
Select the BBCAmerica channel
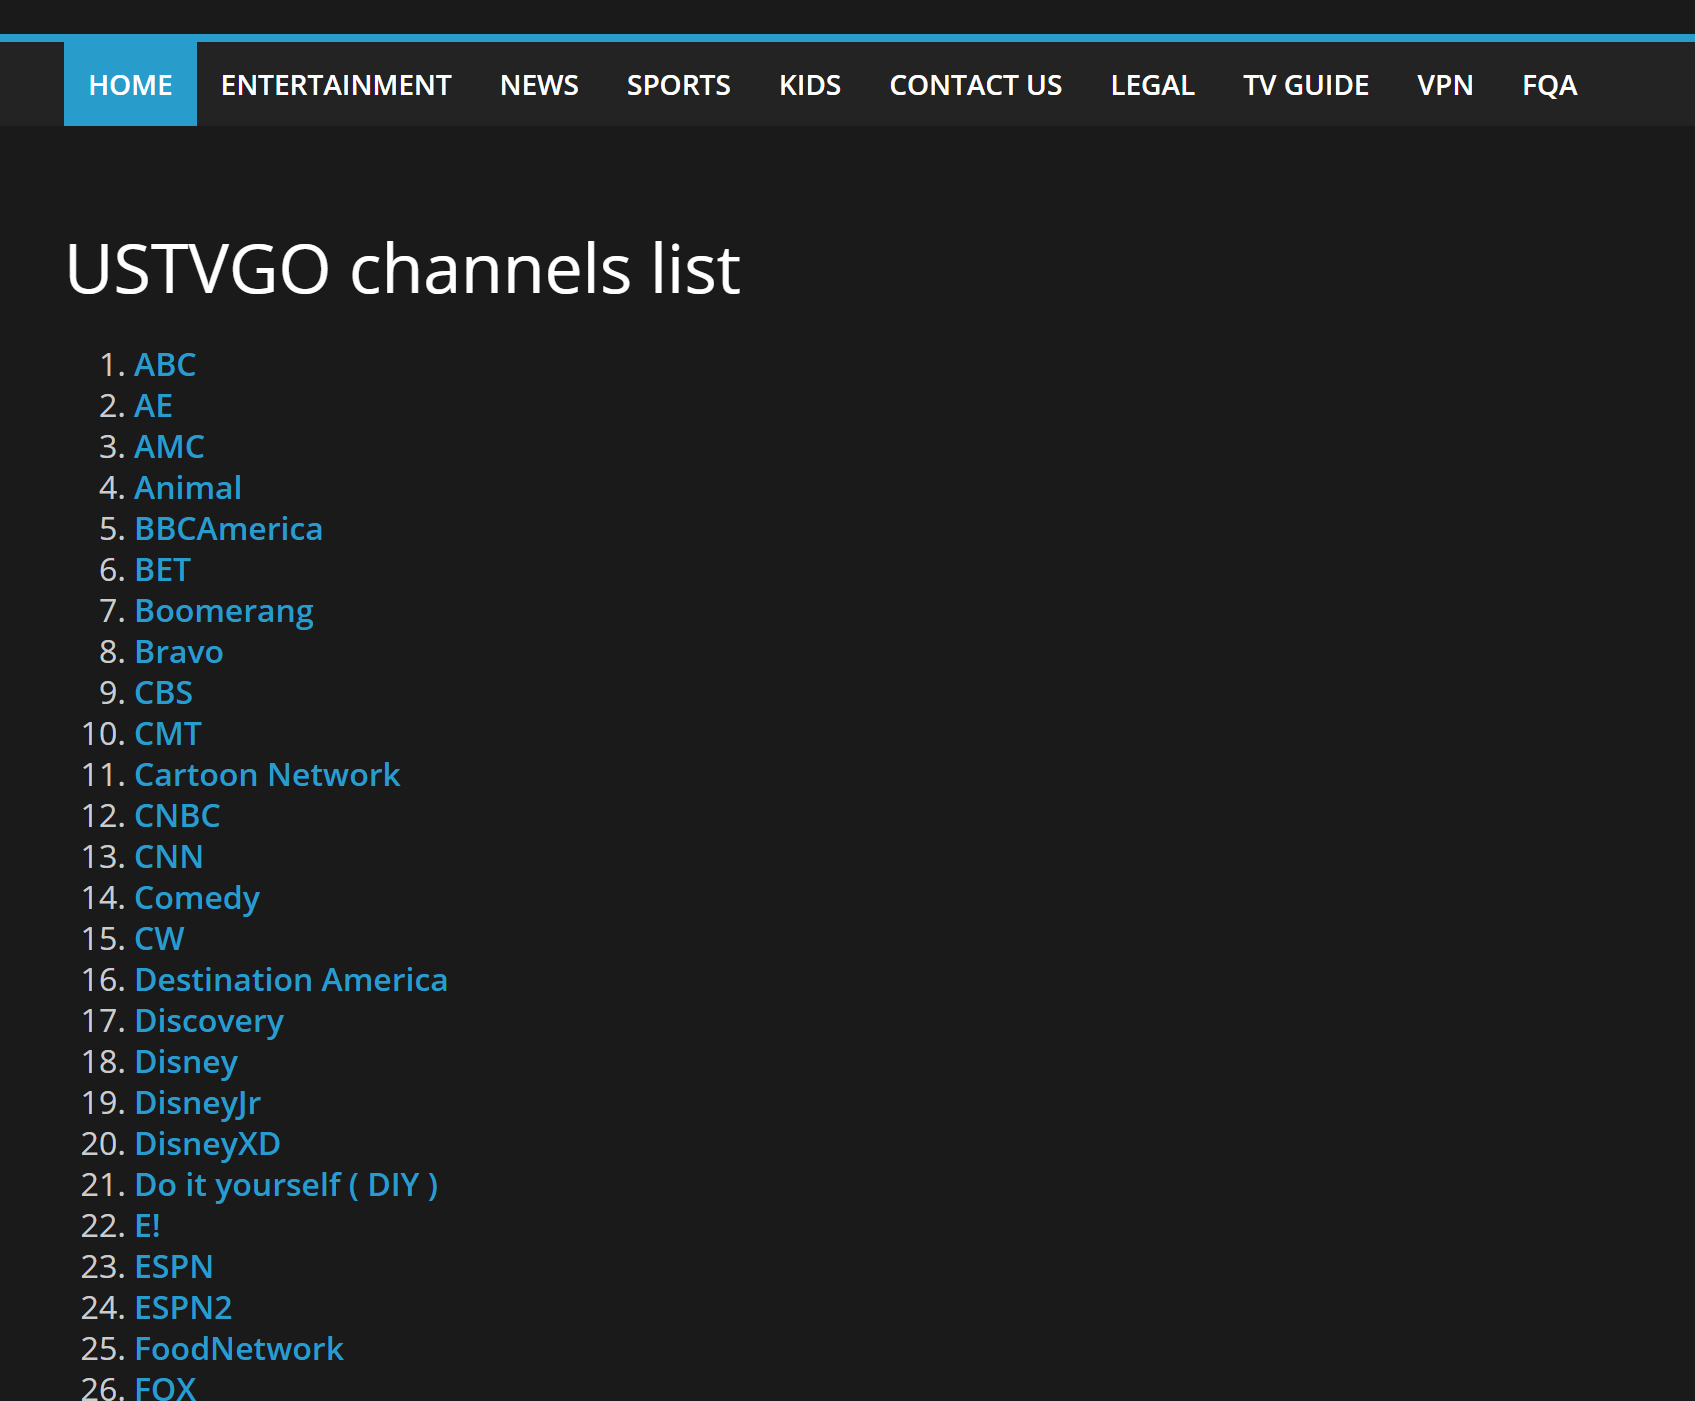(x=228, y=528)
